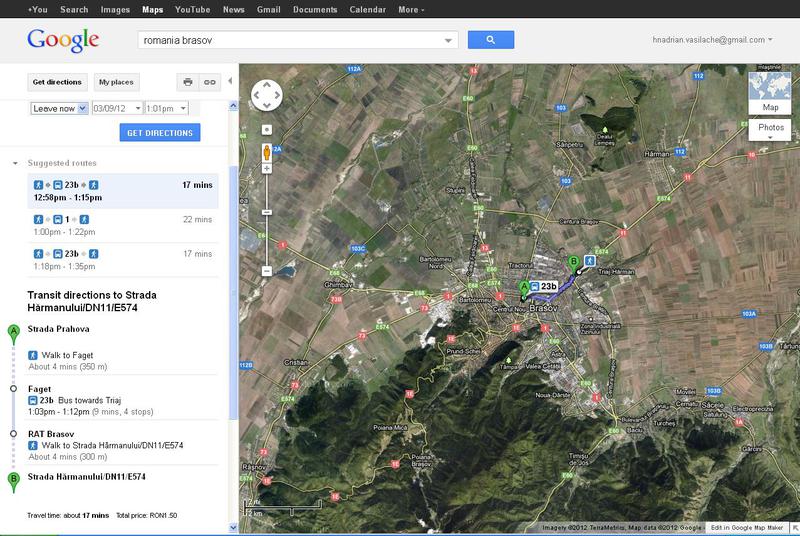Click the map pan navigation control

[x=267, y=95]
